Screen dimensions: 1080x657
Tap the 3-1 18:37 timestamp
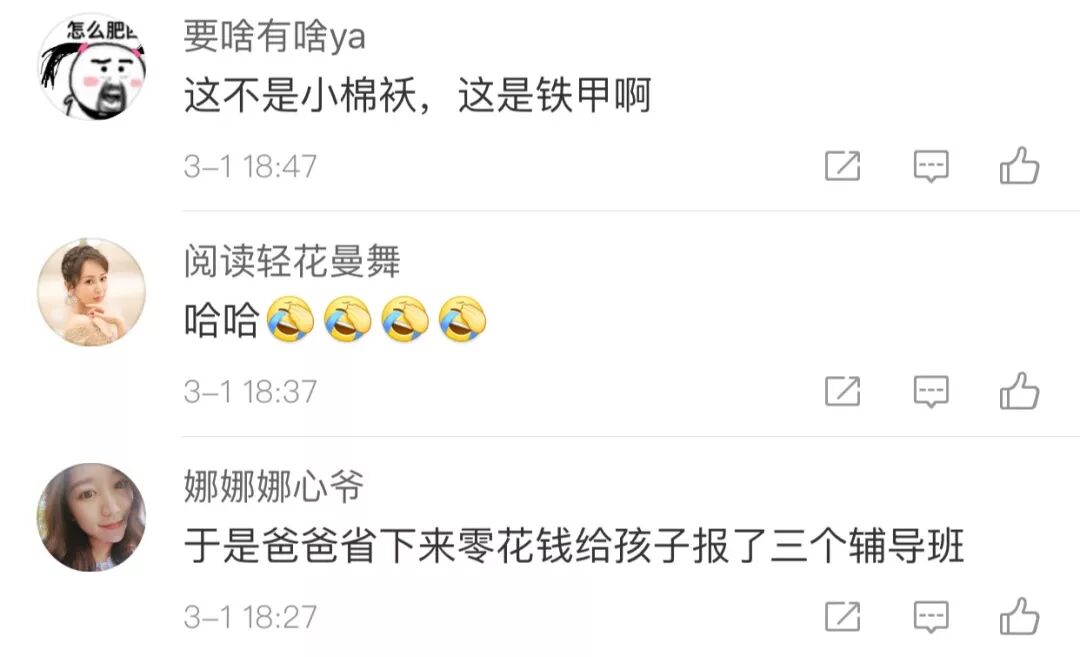tap(250, 392)
